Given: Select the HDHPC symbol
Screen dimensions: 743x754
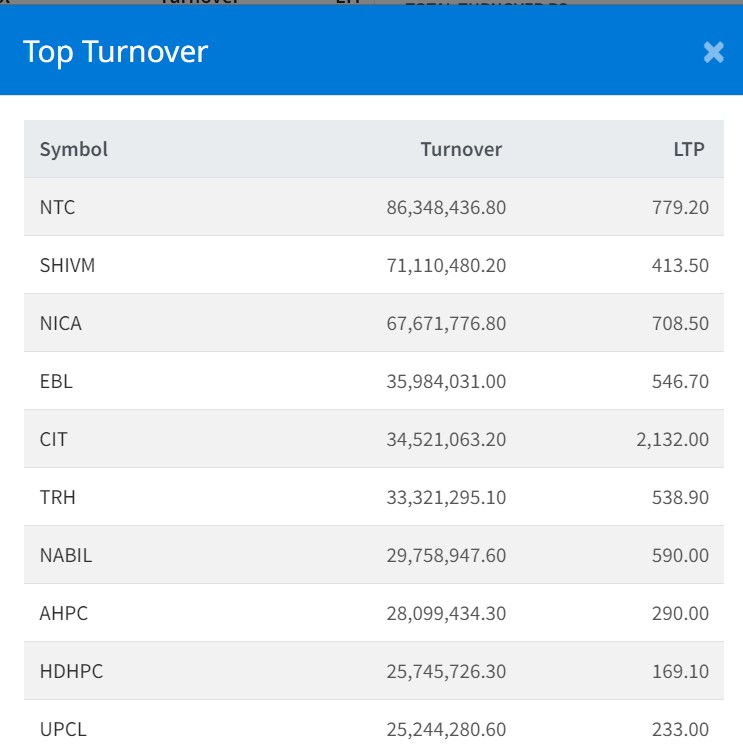Looking at the screenshot, I should (x=71, y=671).
